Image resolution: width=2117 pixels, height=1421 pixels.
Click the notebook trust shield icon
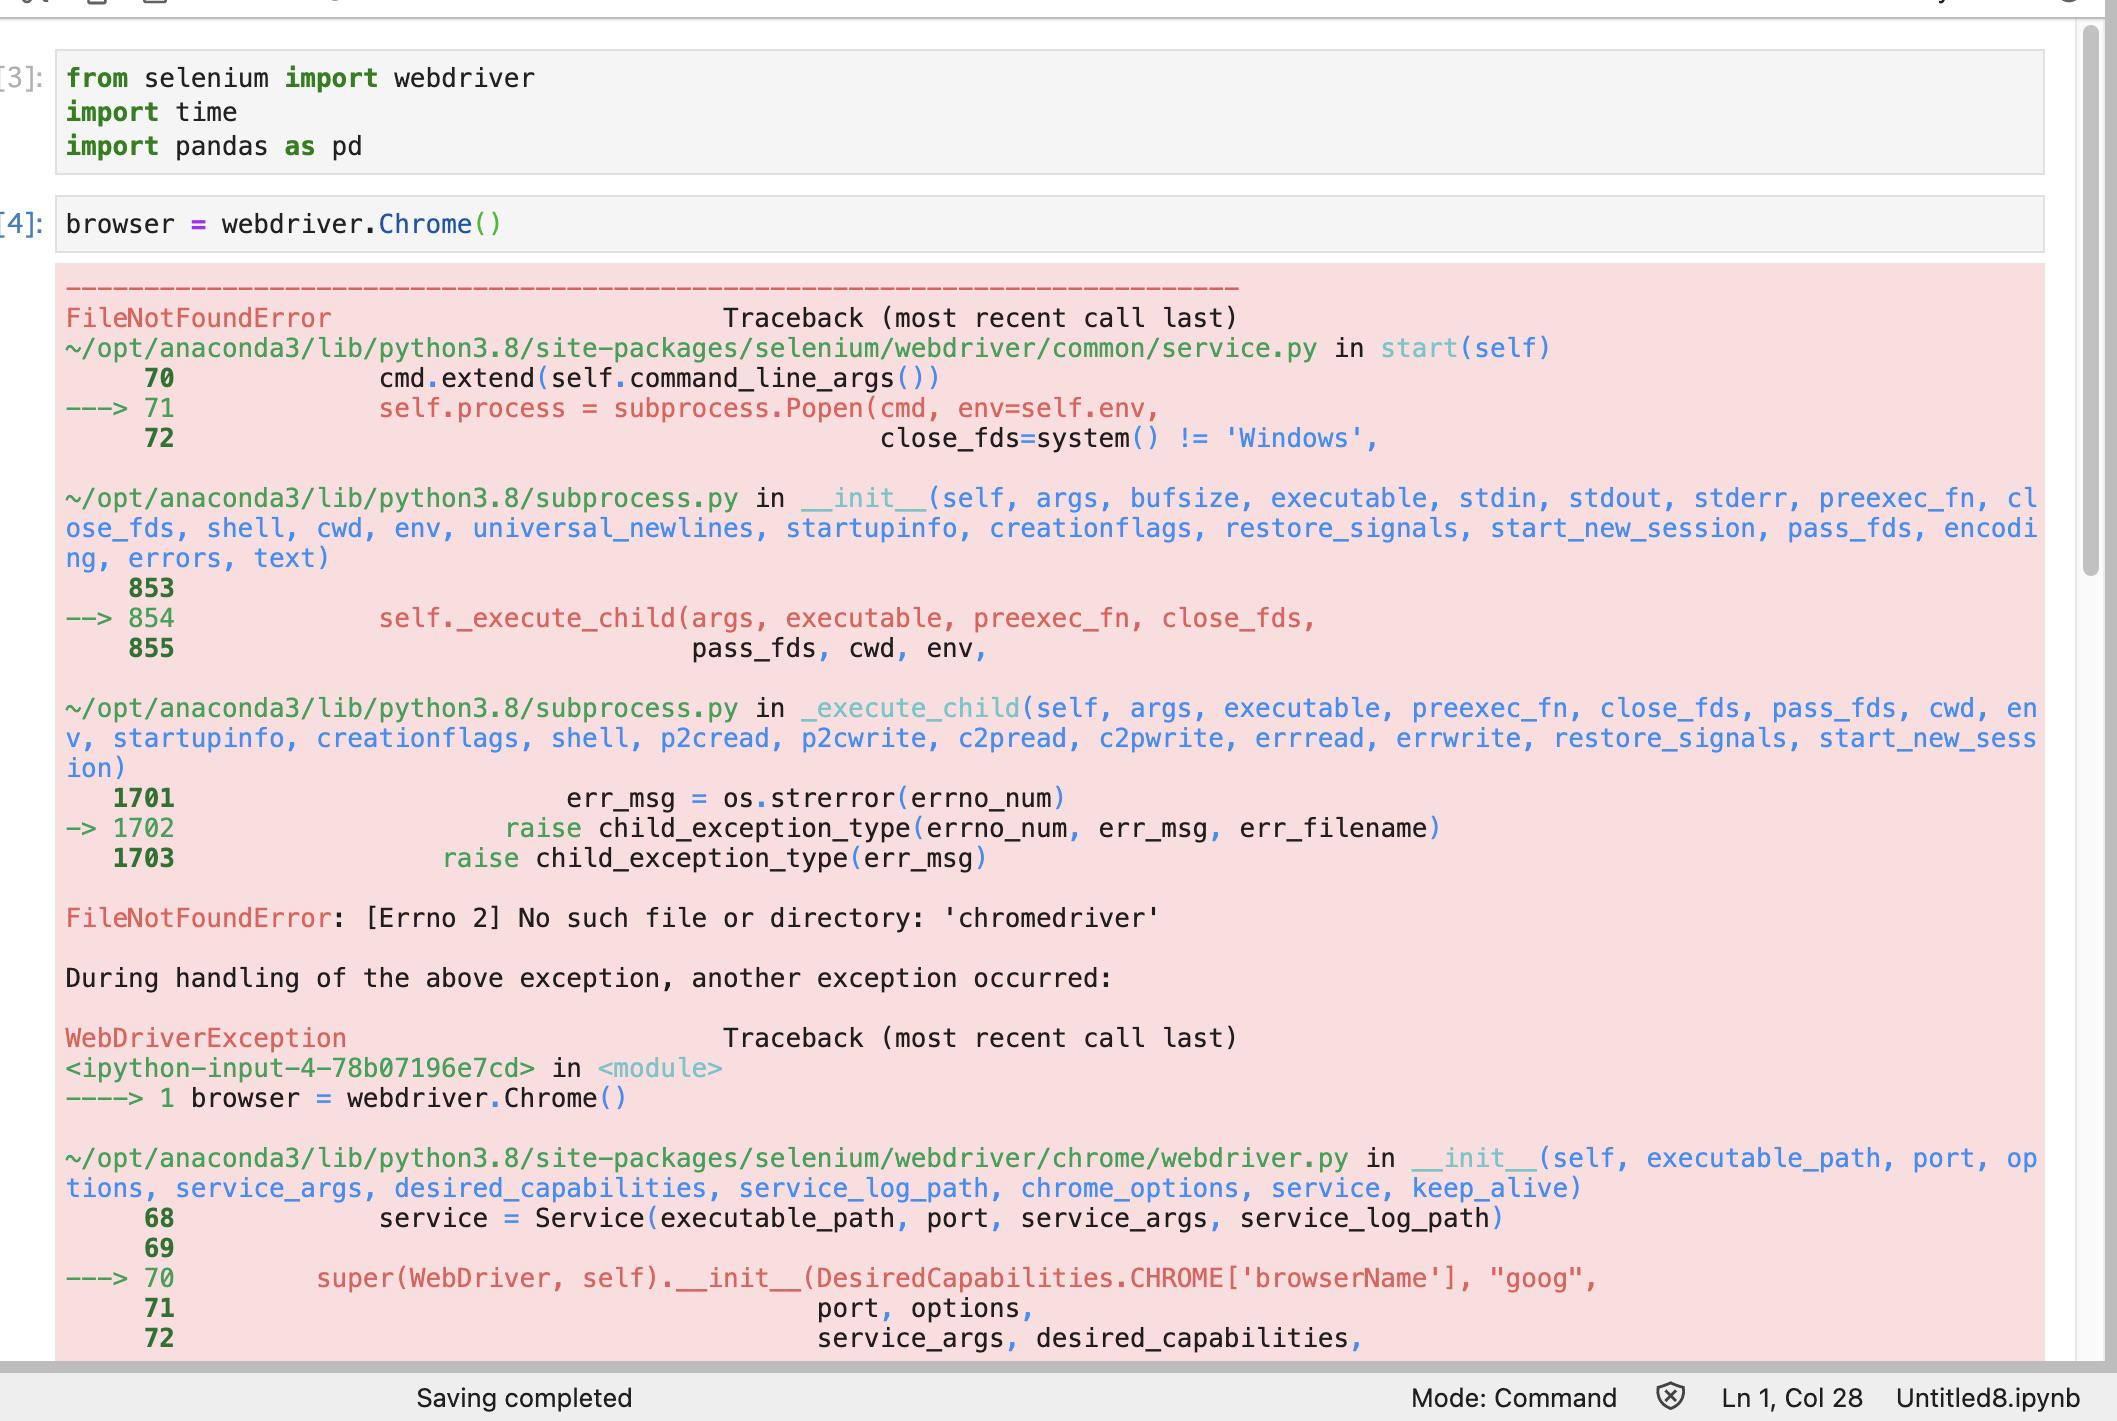pyautogui.click(x=1670, y=1396)
